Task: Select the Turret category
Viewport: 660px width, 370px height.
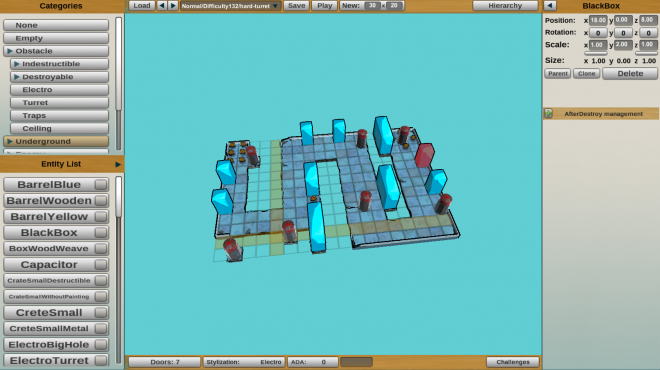Action: click(x=59, y=103)
